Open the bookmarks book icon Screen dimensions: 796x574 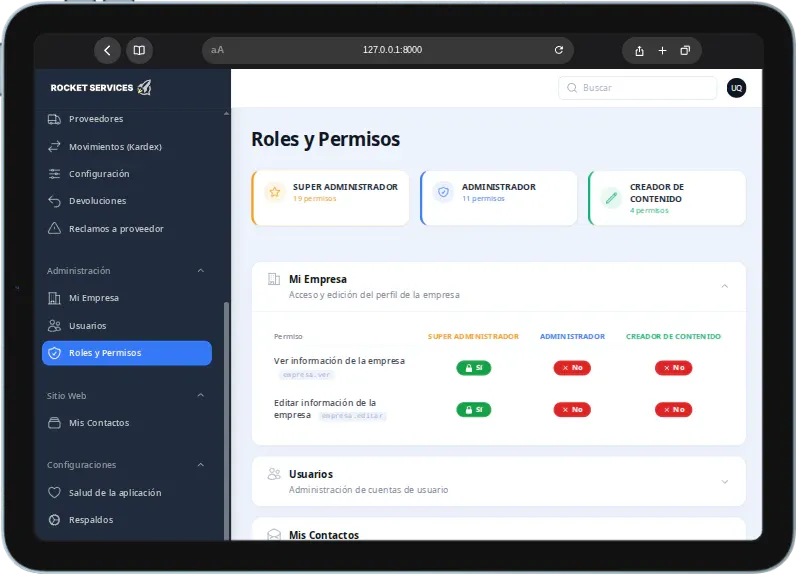pyautogui.click(x=139, y=50)
